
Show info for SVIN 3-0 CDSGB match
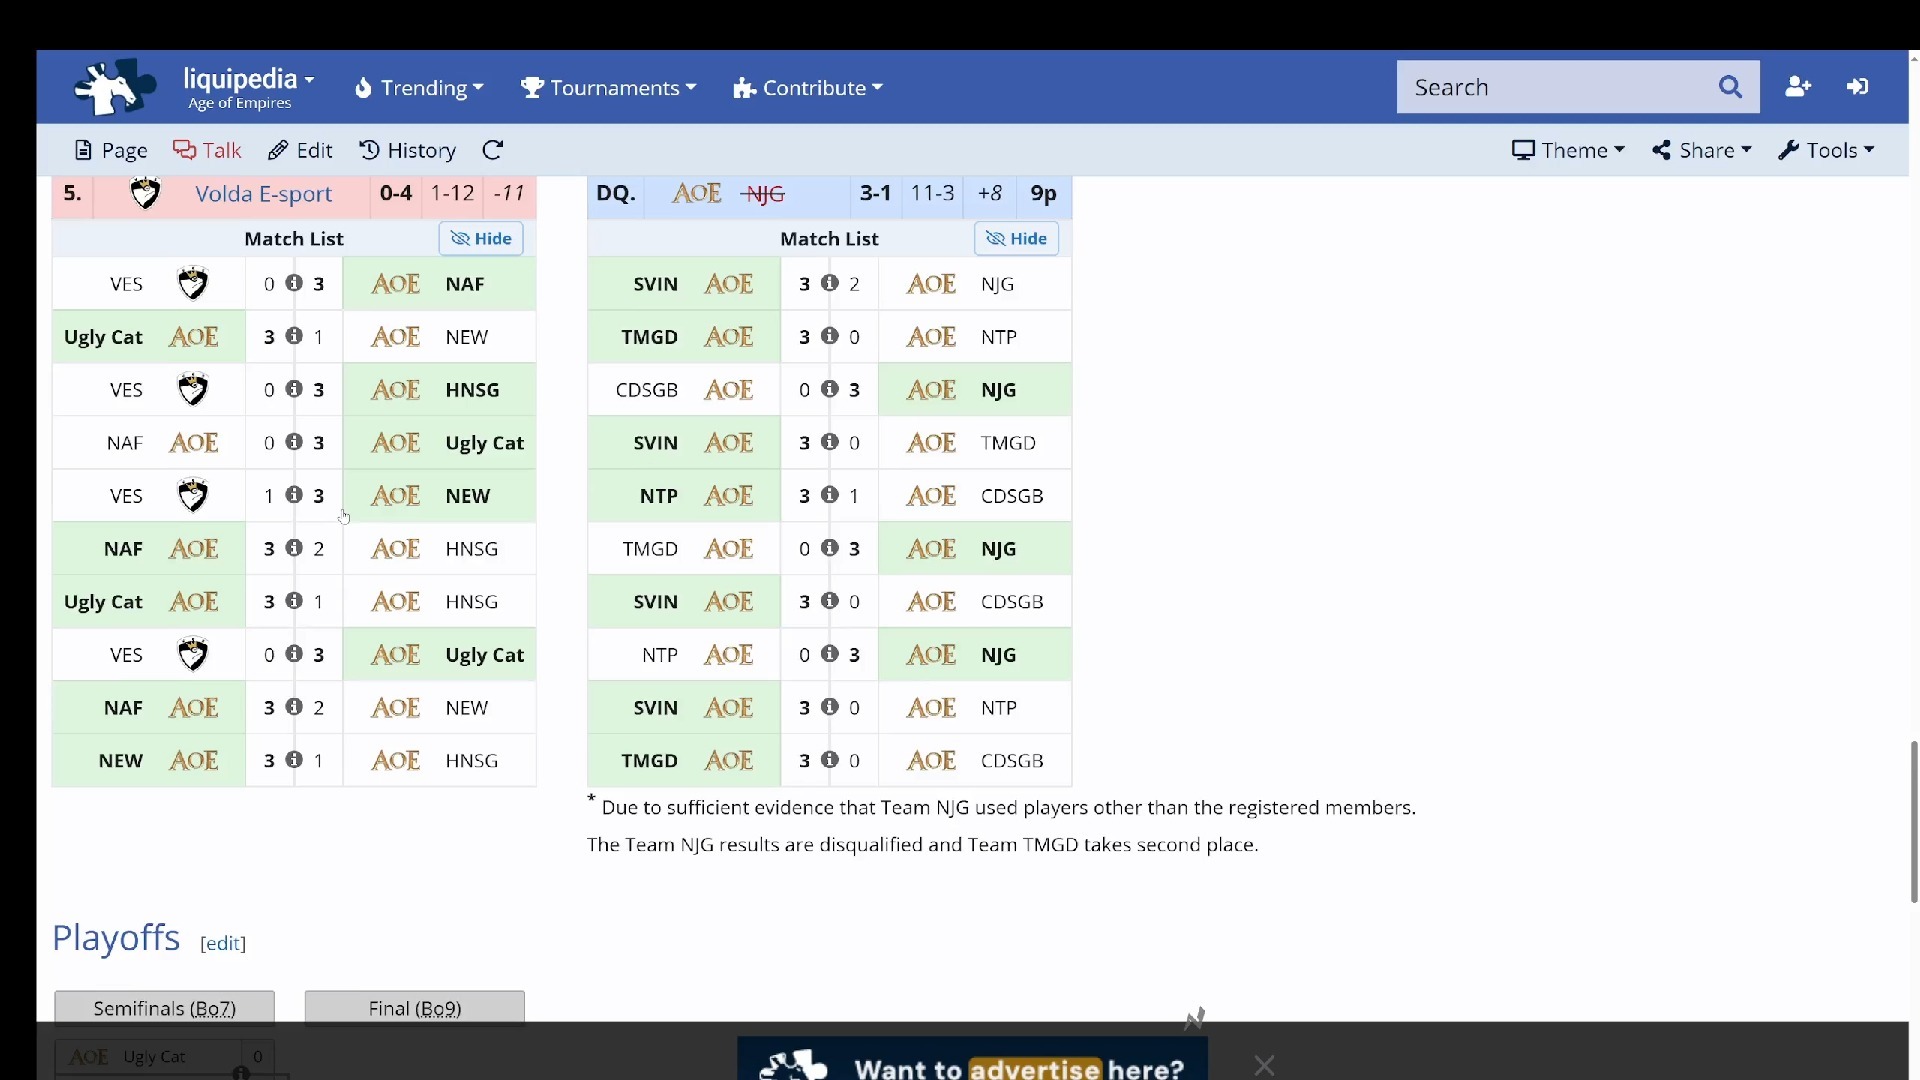click(830, 601)
